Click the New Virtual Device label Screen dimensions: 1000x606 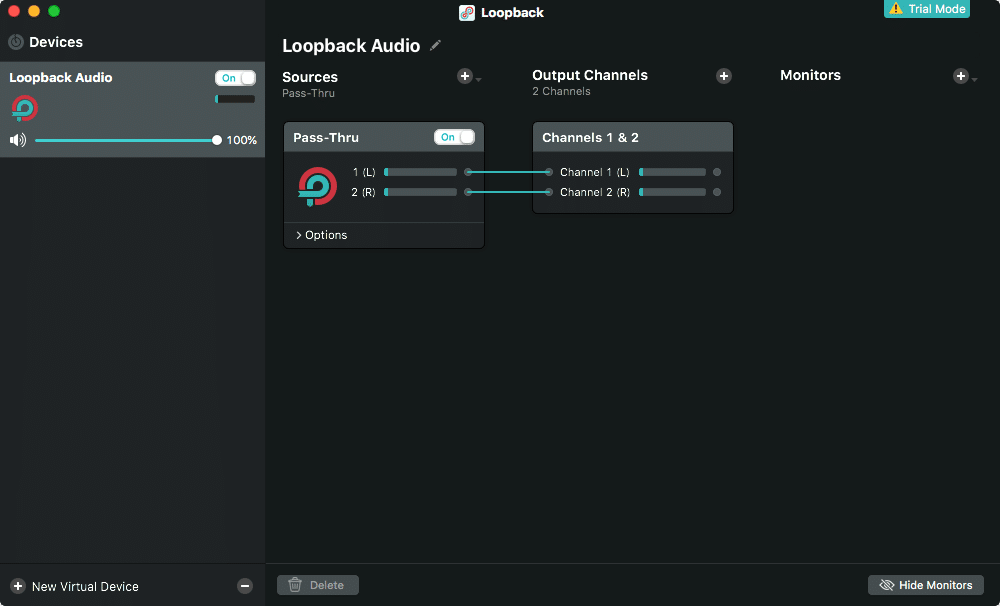pyautogui.click(x=85, y=586)
